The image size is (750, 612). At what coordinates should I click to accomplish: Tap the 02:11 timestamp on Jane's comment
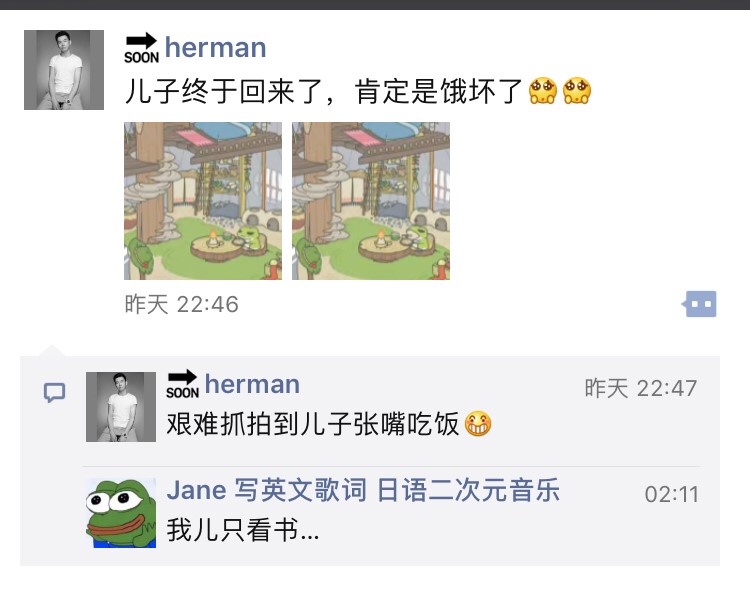[x=672, y=494]
